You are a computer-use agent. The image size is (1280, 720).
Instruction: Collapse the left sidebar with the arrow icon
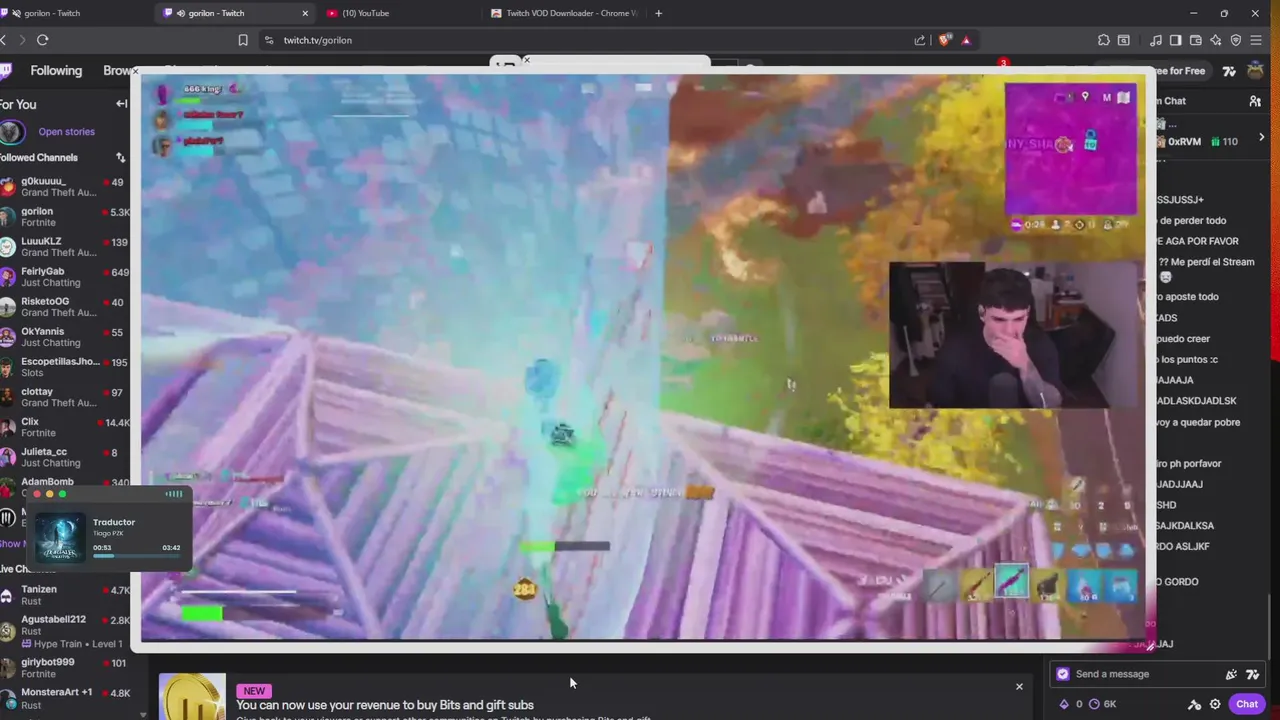point(121,104)
